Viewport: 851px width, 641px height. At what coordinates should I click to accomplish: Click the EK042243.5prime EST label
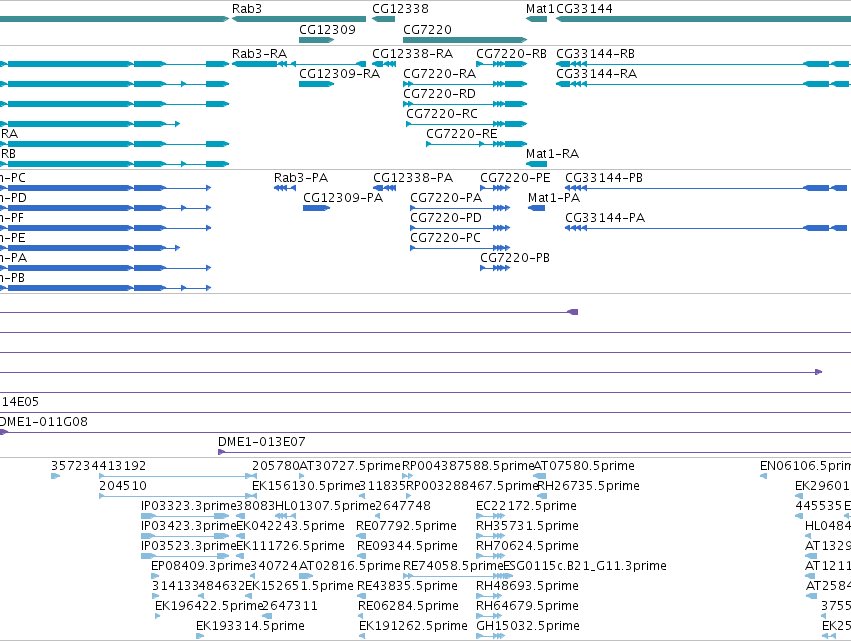click(290, 526)
